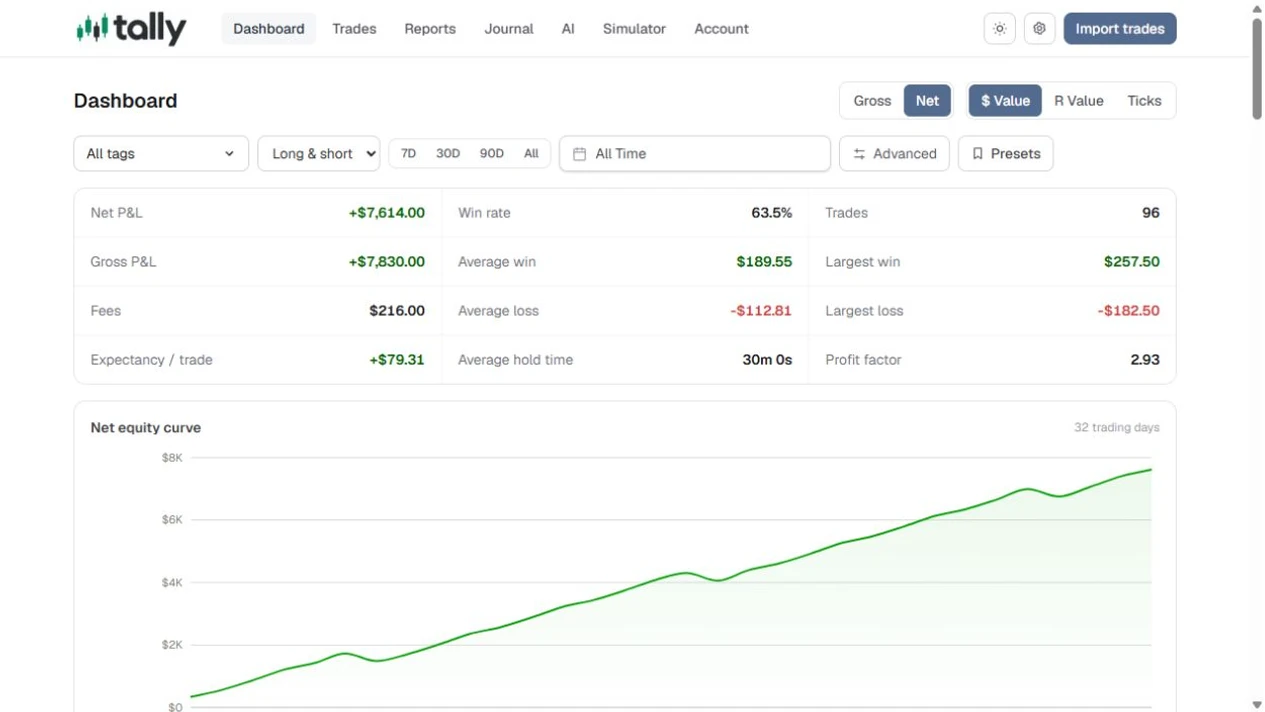Click the Expectancy value +$79.31
Viewport: 1265px width, 712px height.
point(397,360)
